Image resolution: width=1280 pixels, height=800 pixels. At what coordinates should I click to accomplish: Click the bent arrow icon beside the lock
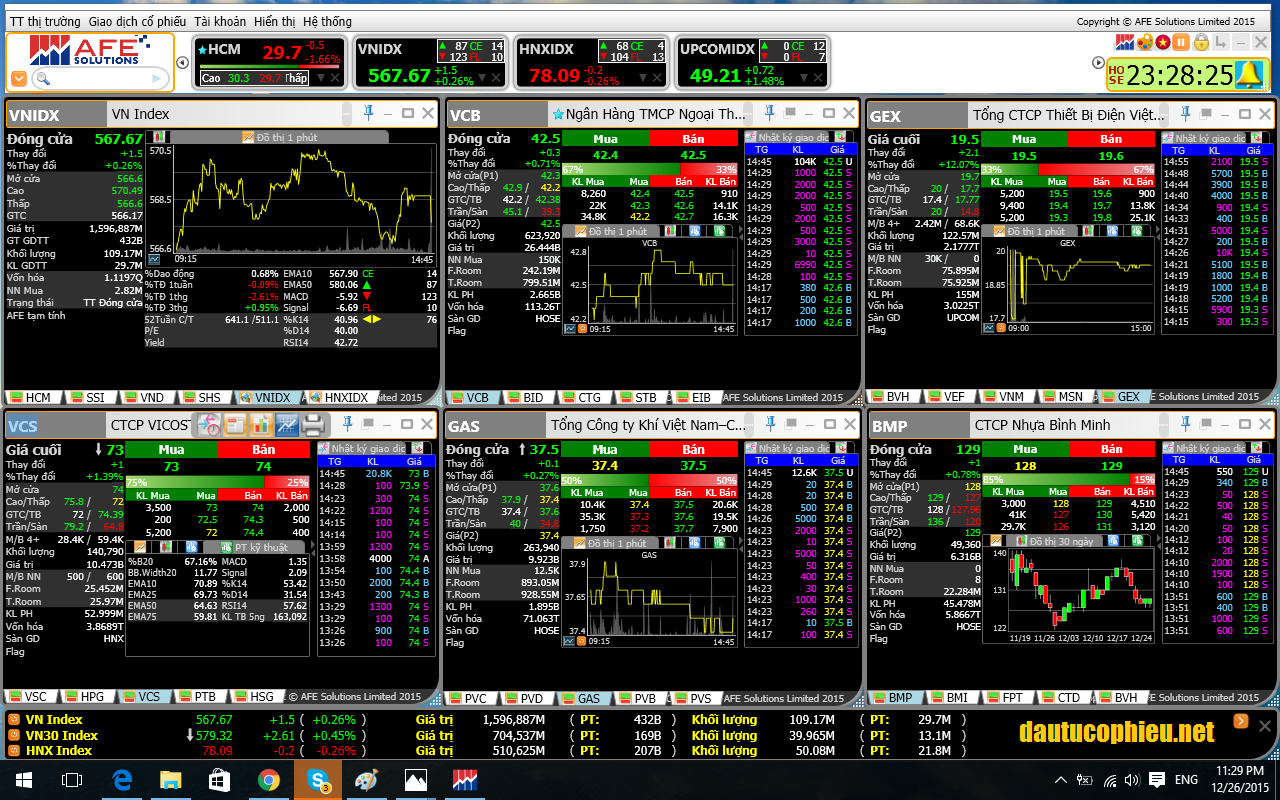coord(1220,42)
